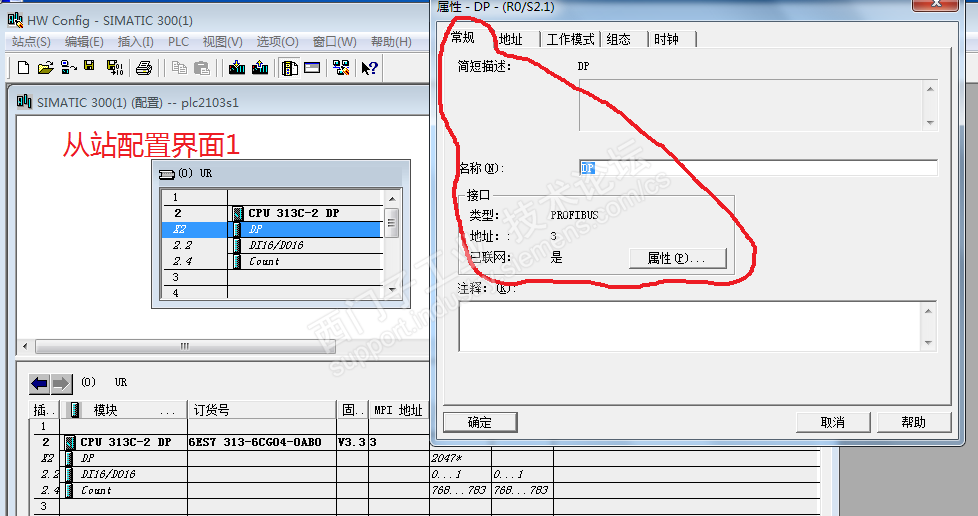Click the short description text box
The height and width of the screenshot is (516, 978).
click(752, 105)
